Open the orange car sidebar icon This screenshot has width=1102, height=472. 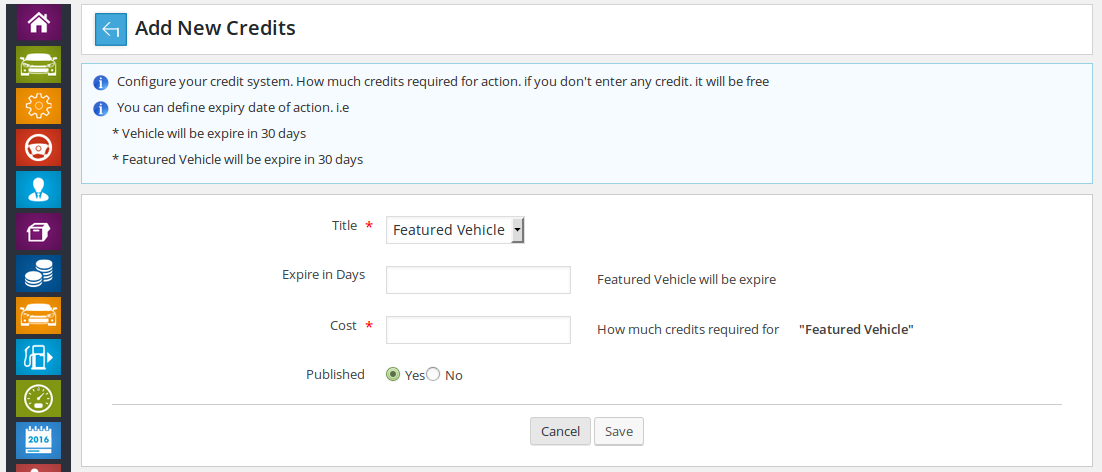pos(39,315)
